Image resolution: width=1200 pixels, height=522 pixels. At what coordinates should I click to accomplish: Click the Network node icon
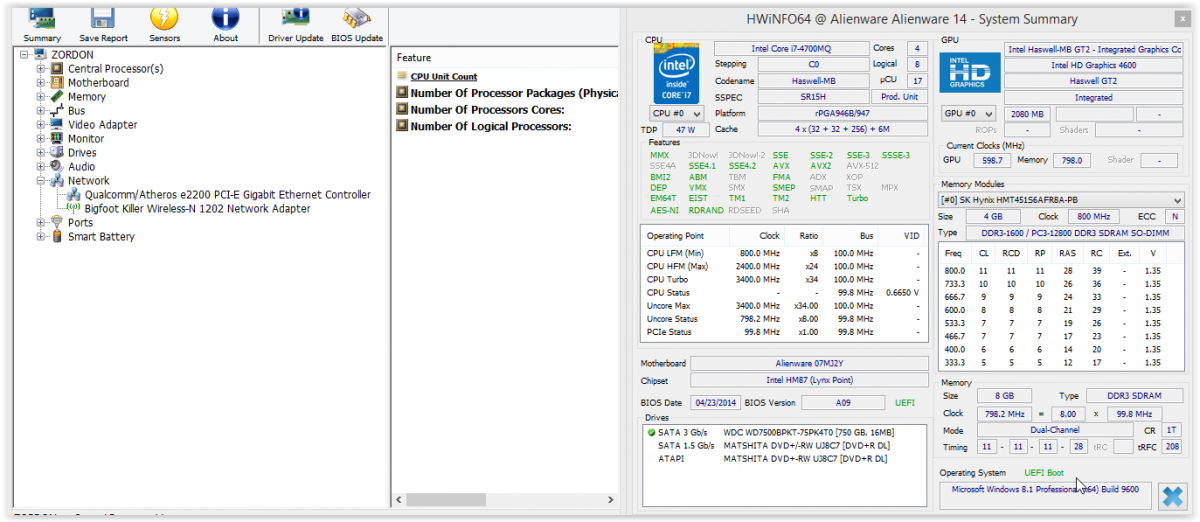coord(57,181)
